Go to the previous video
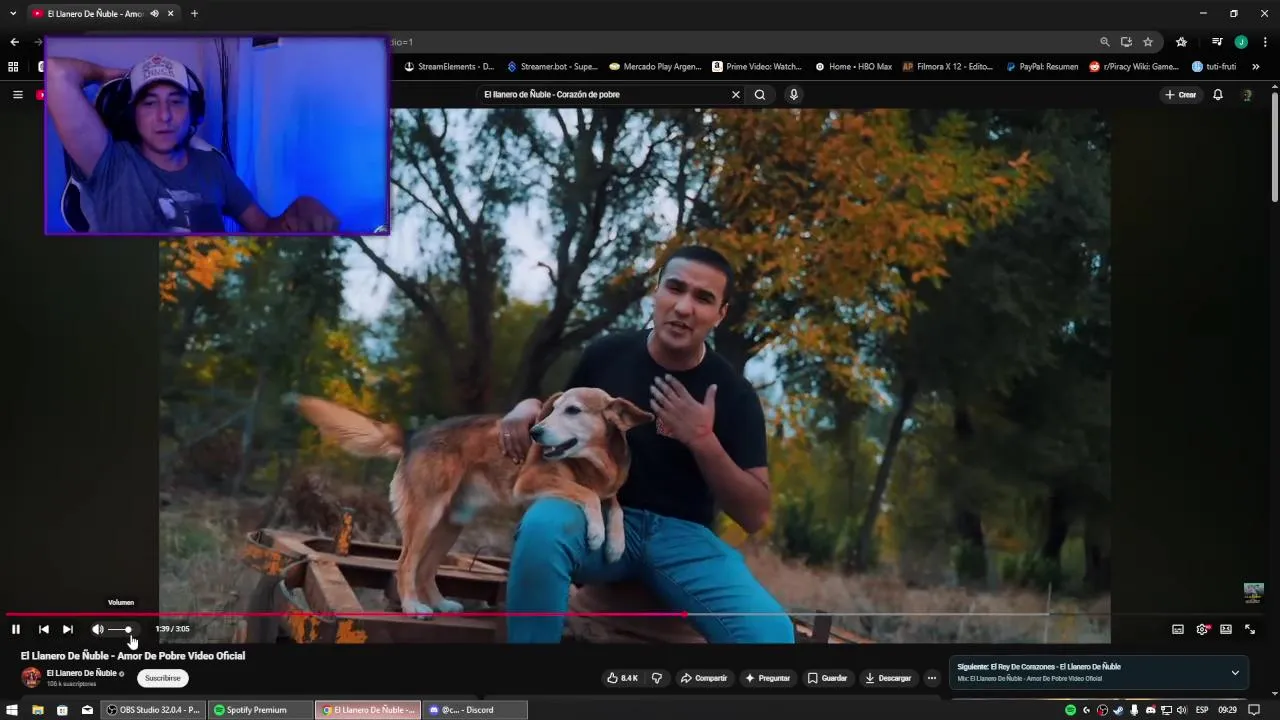The height and width of the screenshot is (720, 1280). [44, 629]
